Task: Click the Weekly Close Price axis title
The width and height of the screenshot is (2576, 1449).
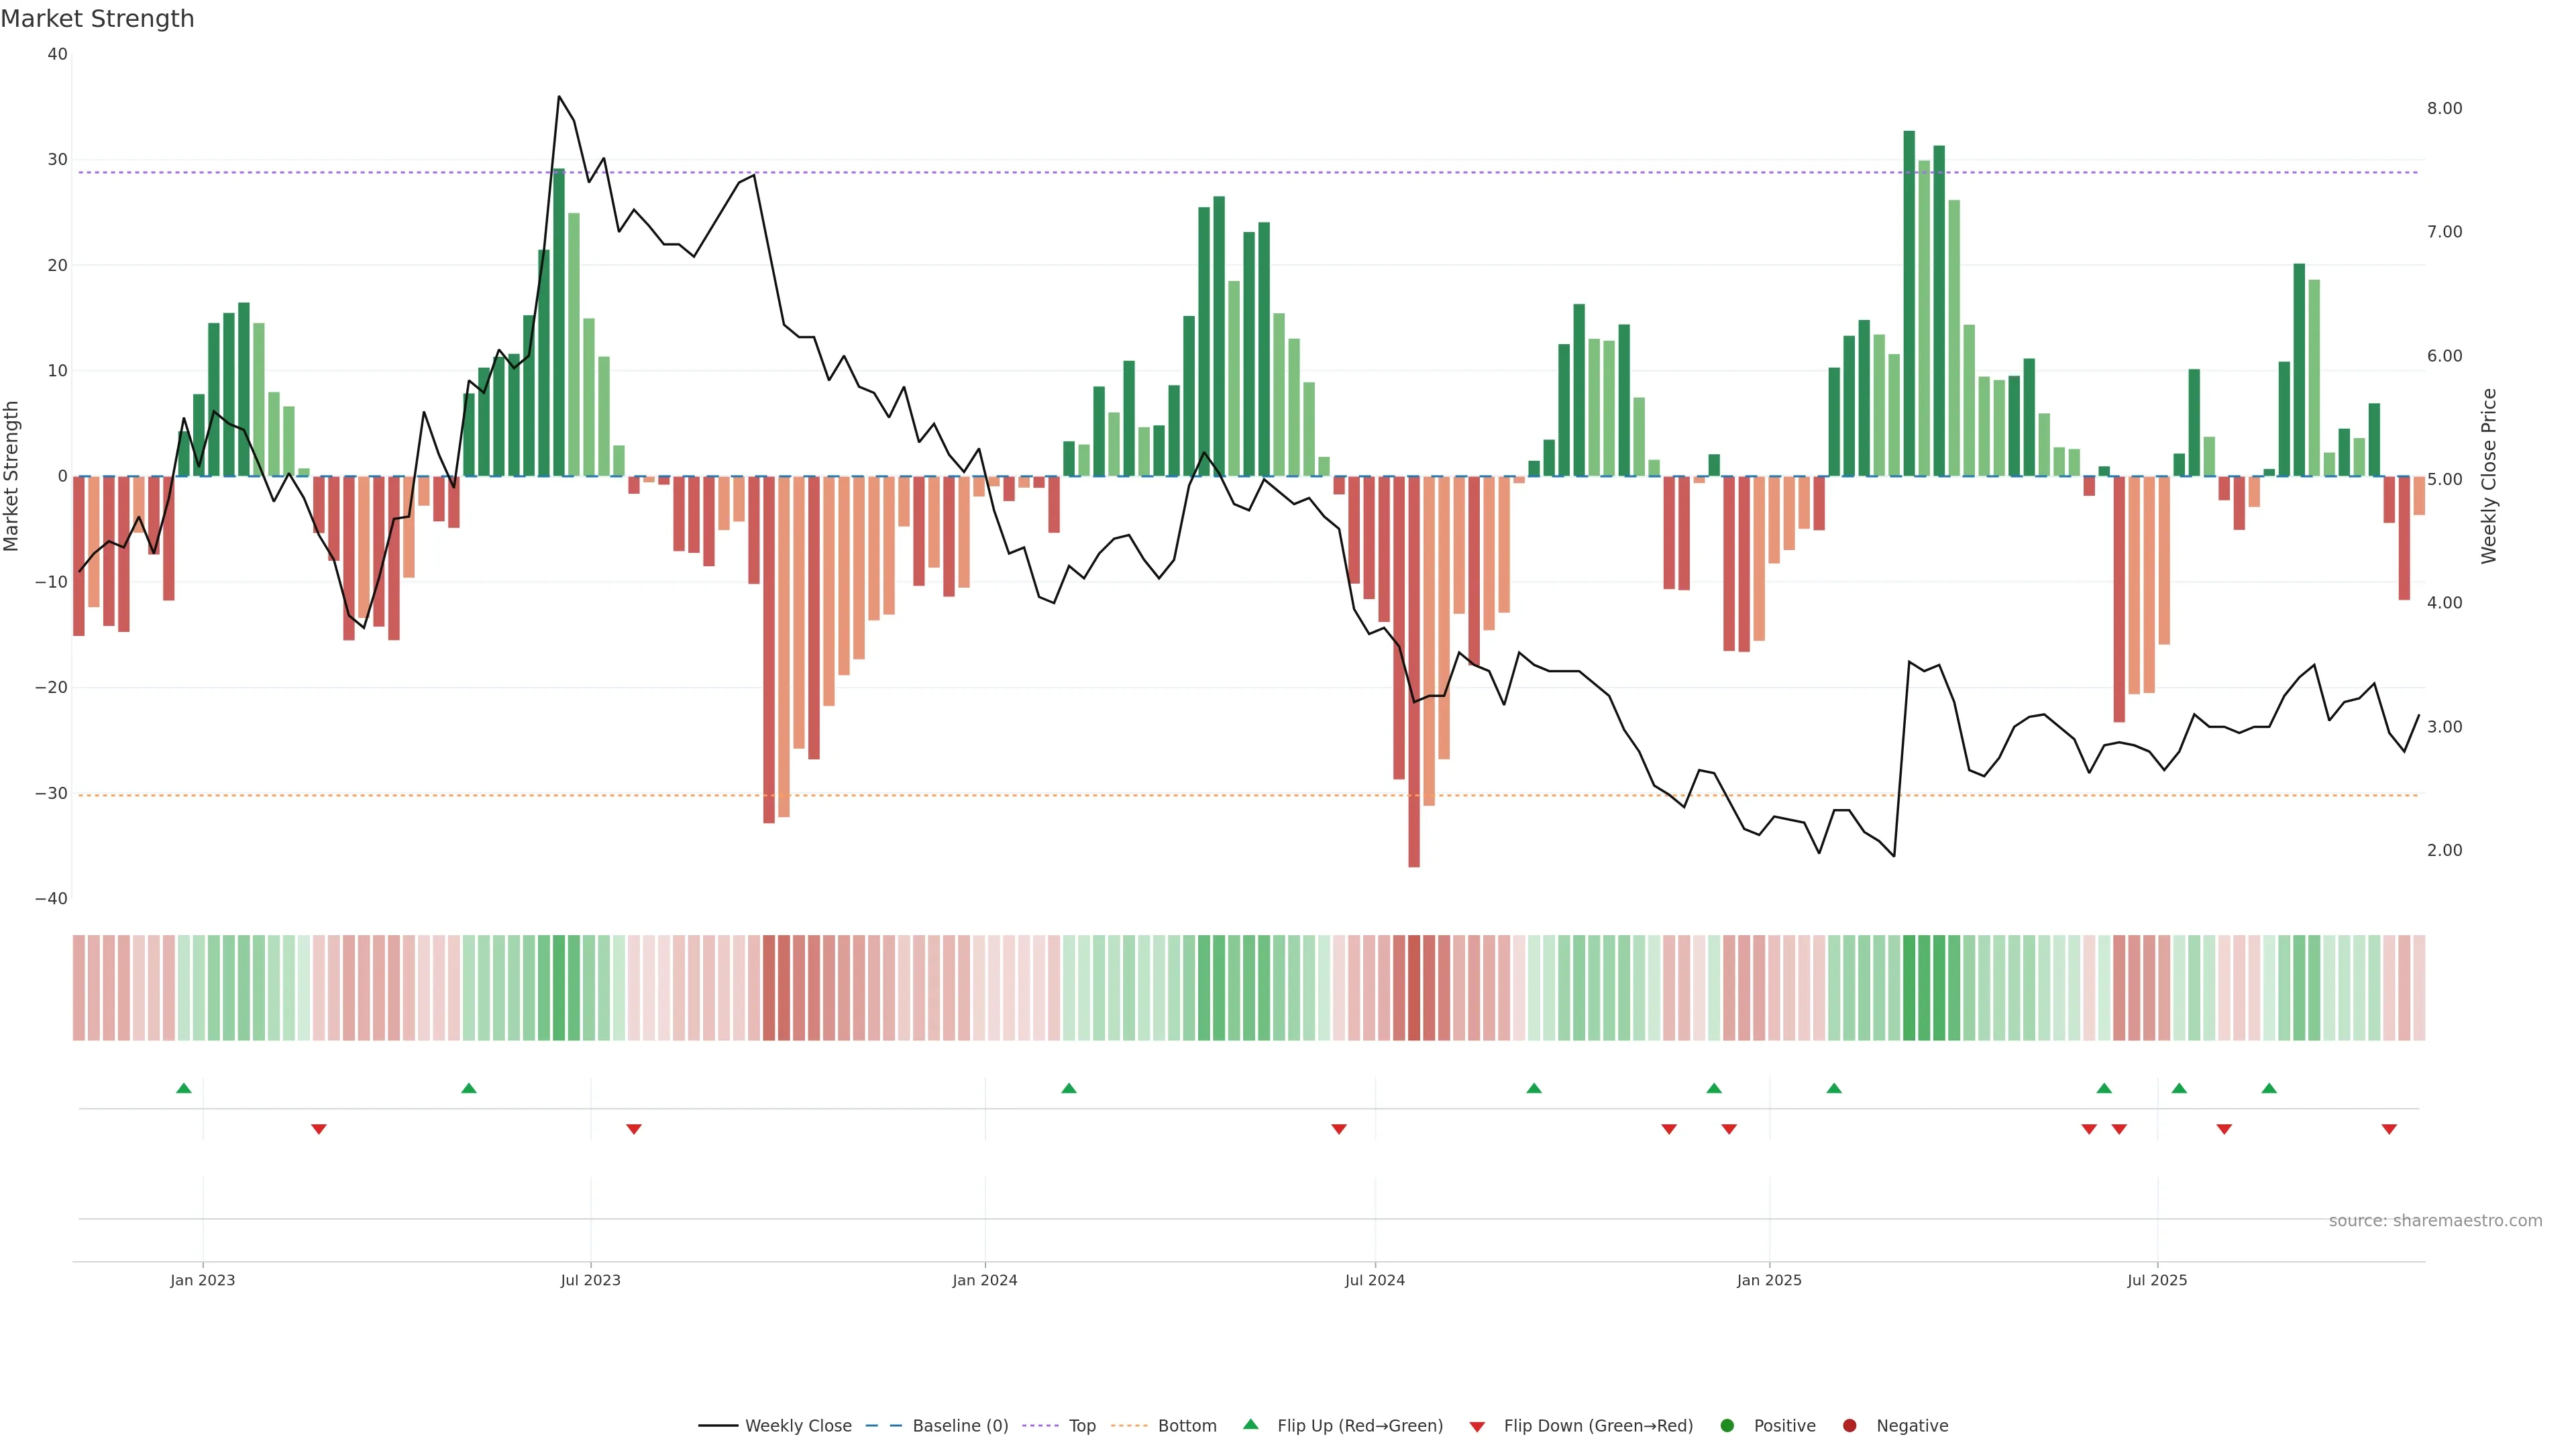Action: (x=2488, y=476)
